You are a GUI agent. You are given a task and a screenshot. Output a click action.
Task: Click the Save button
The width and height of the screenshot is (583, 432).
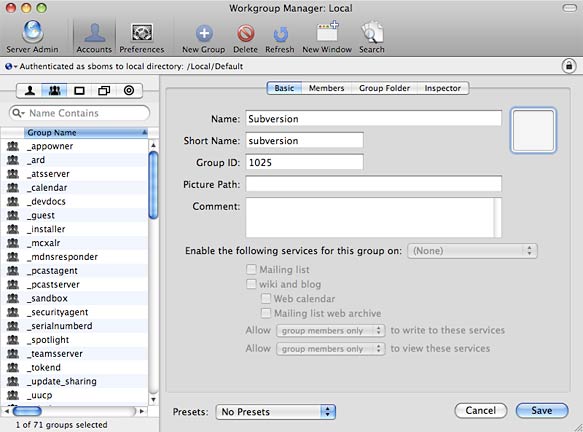coord(542,410)
